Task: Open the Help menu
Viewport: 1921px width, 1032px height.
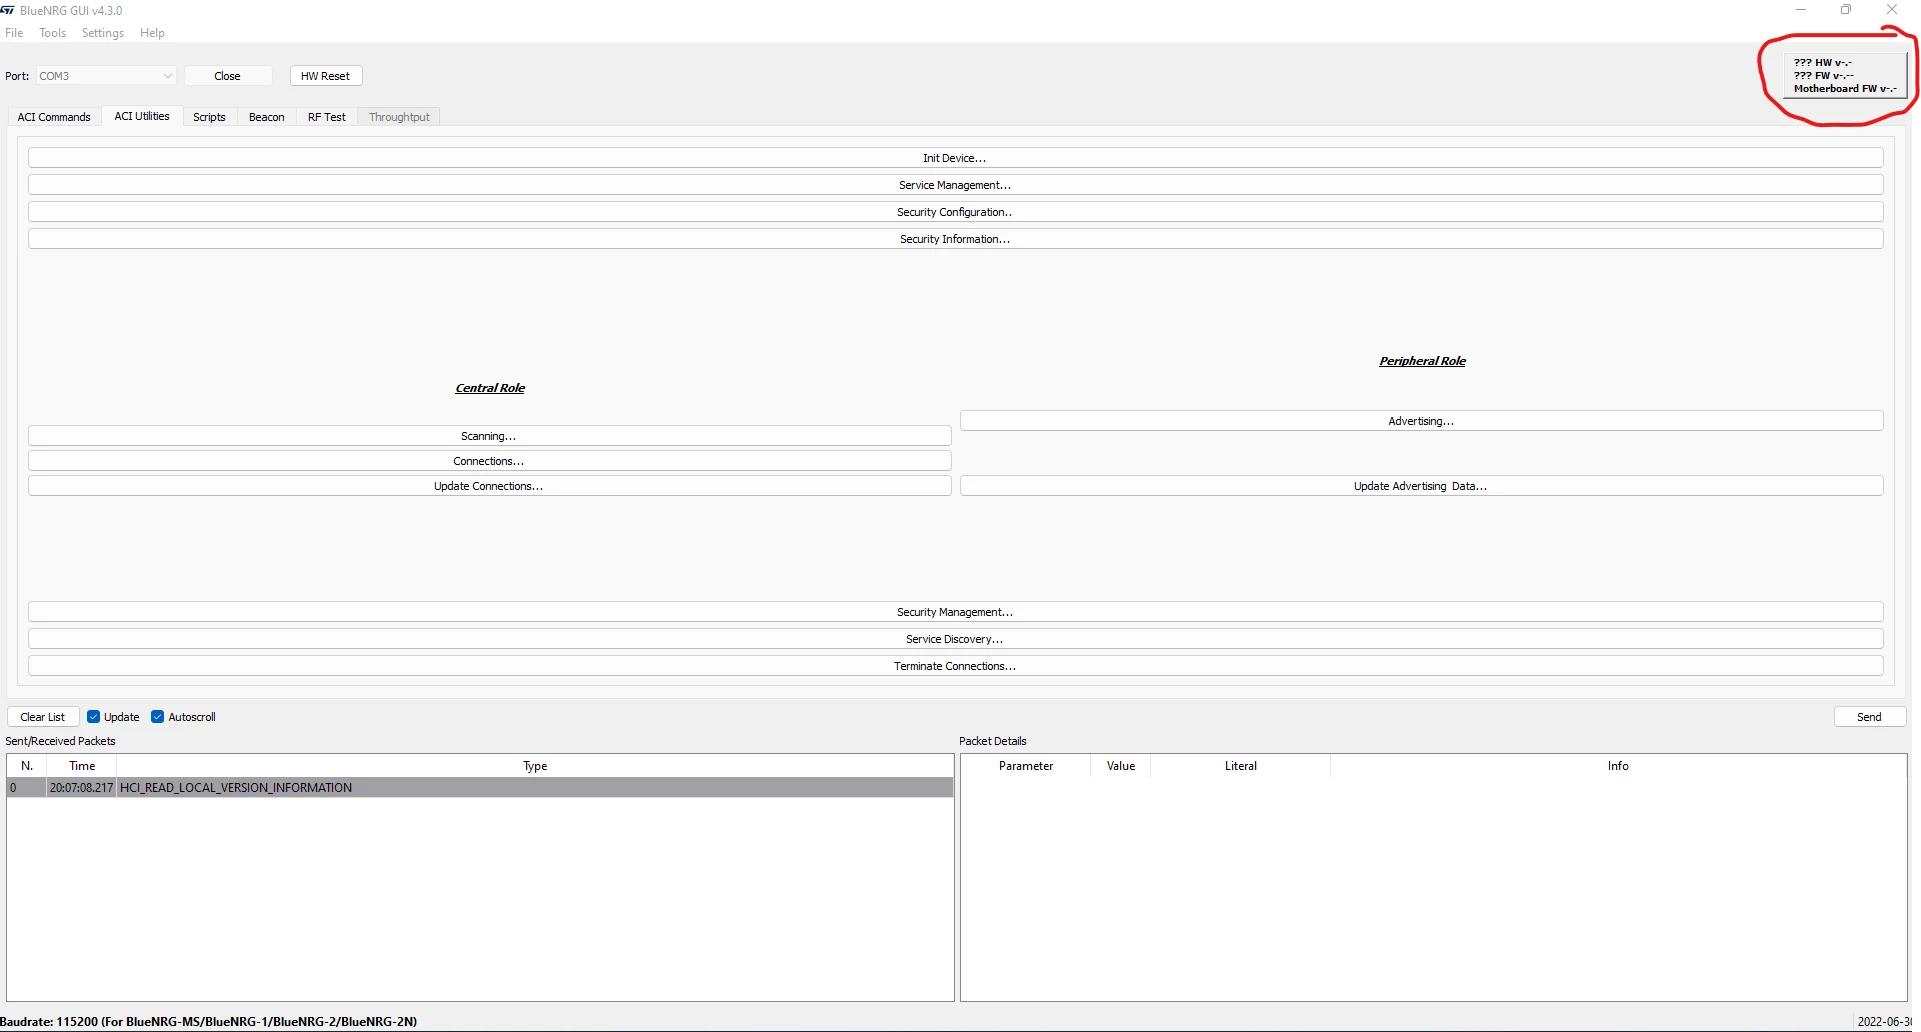Action: coord(152,33)
